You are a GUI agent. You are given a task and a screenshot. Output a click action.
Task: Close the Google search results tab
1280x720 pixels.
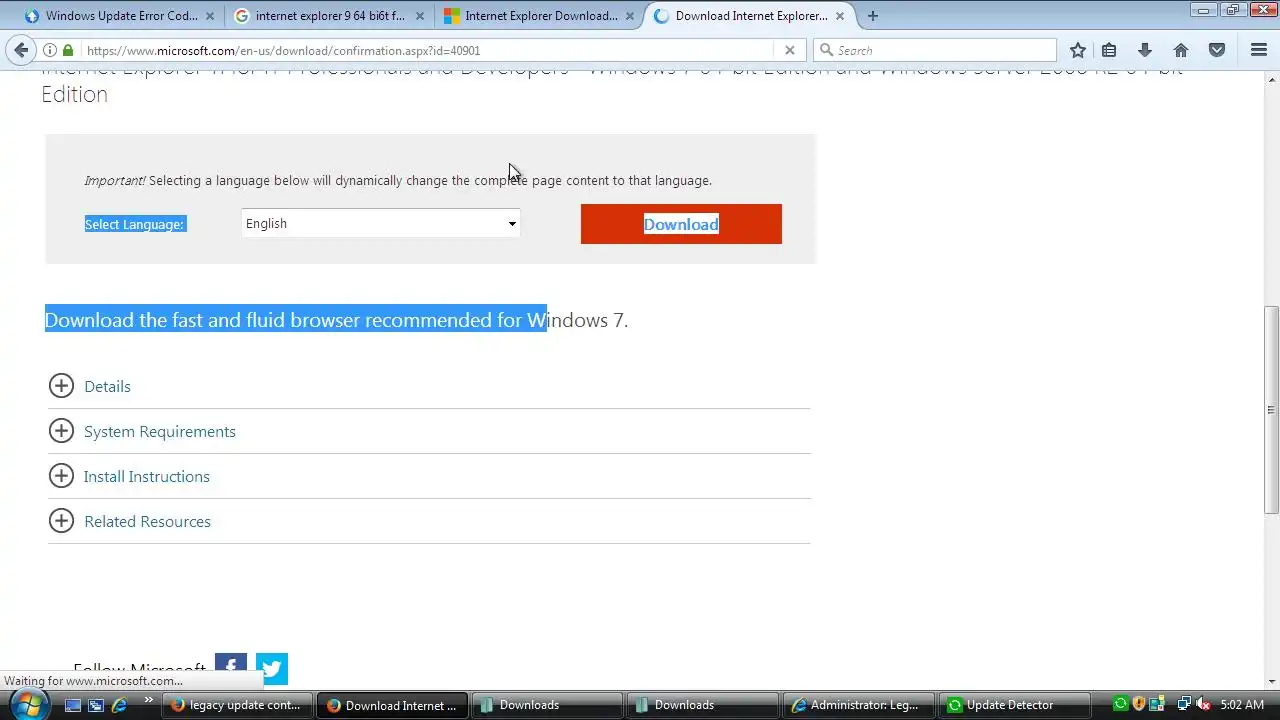420,16
